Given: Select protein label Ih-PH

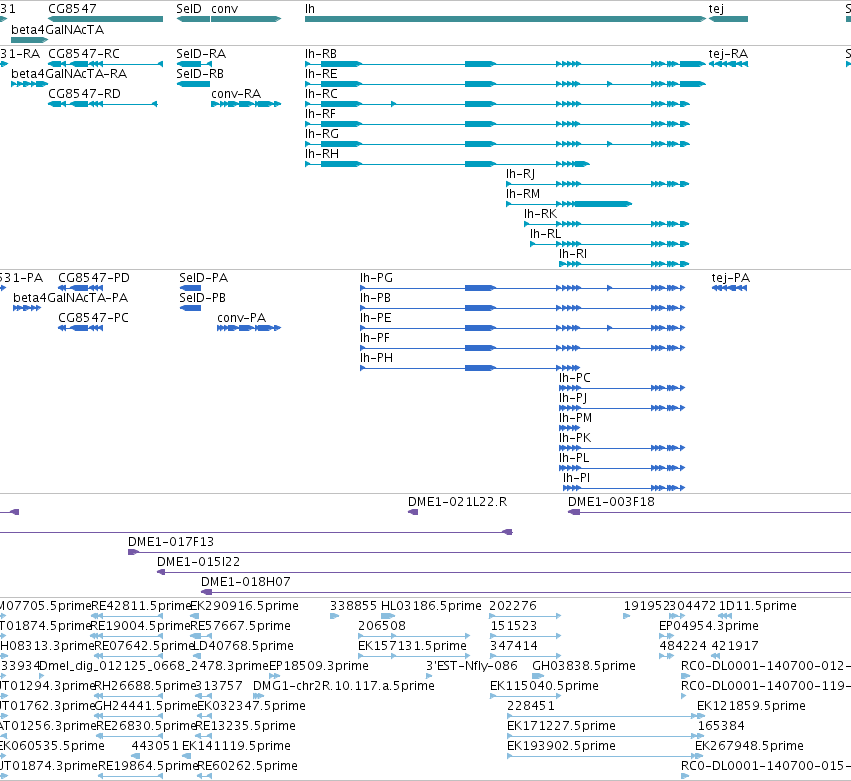Looking at the screenshot, I should pos(377,358).
